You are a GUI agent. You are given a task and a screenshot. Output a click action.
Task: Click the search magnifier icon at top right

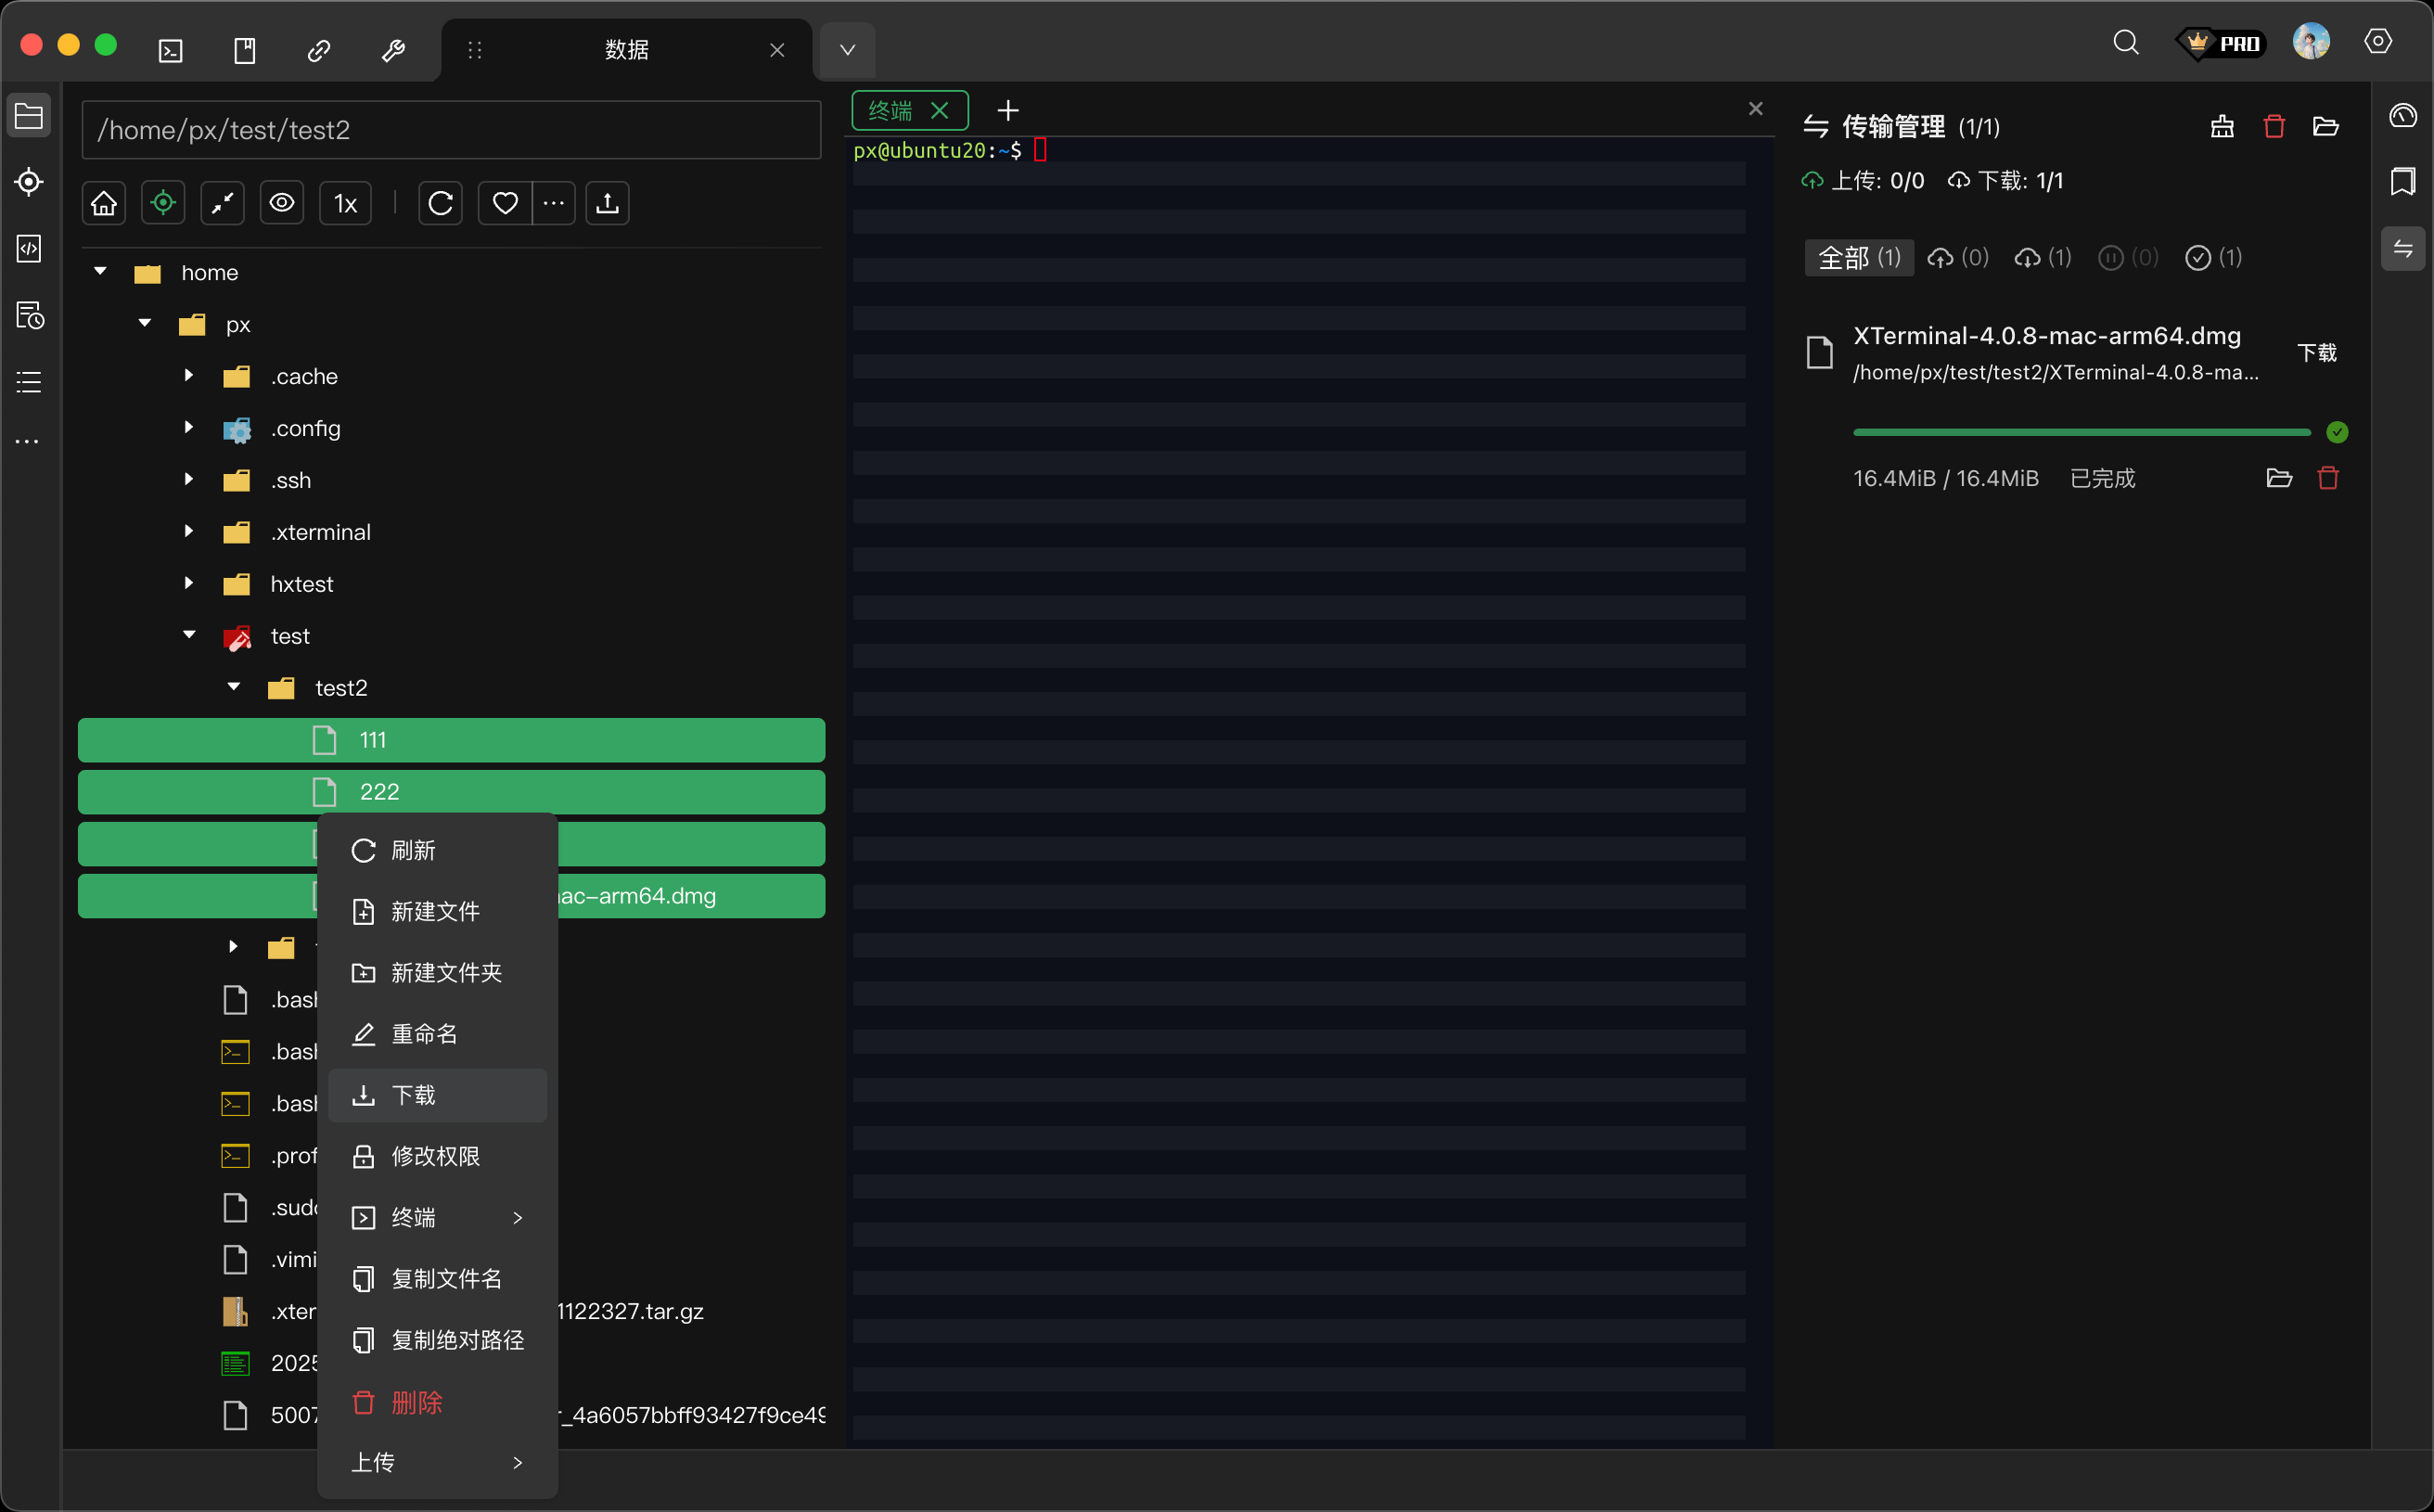2125,43
